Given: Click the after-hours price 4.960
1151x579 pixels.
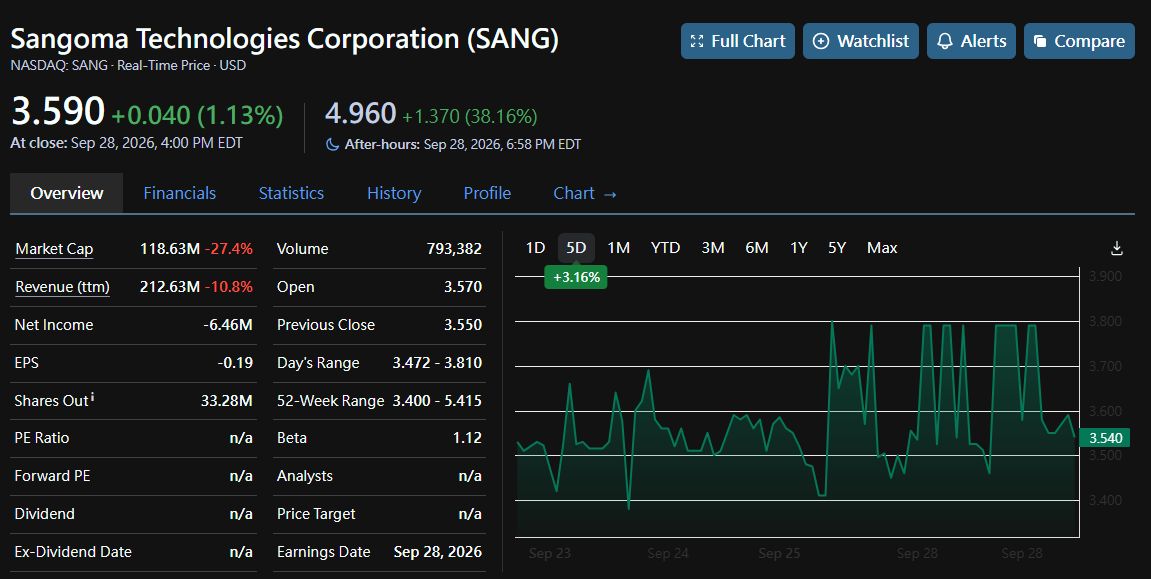Looking at the screenshot, I should pos(360,114).
